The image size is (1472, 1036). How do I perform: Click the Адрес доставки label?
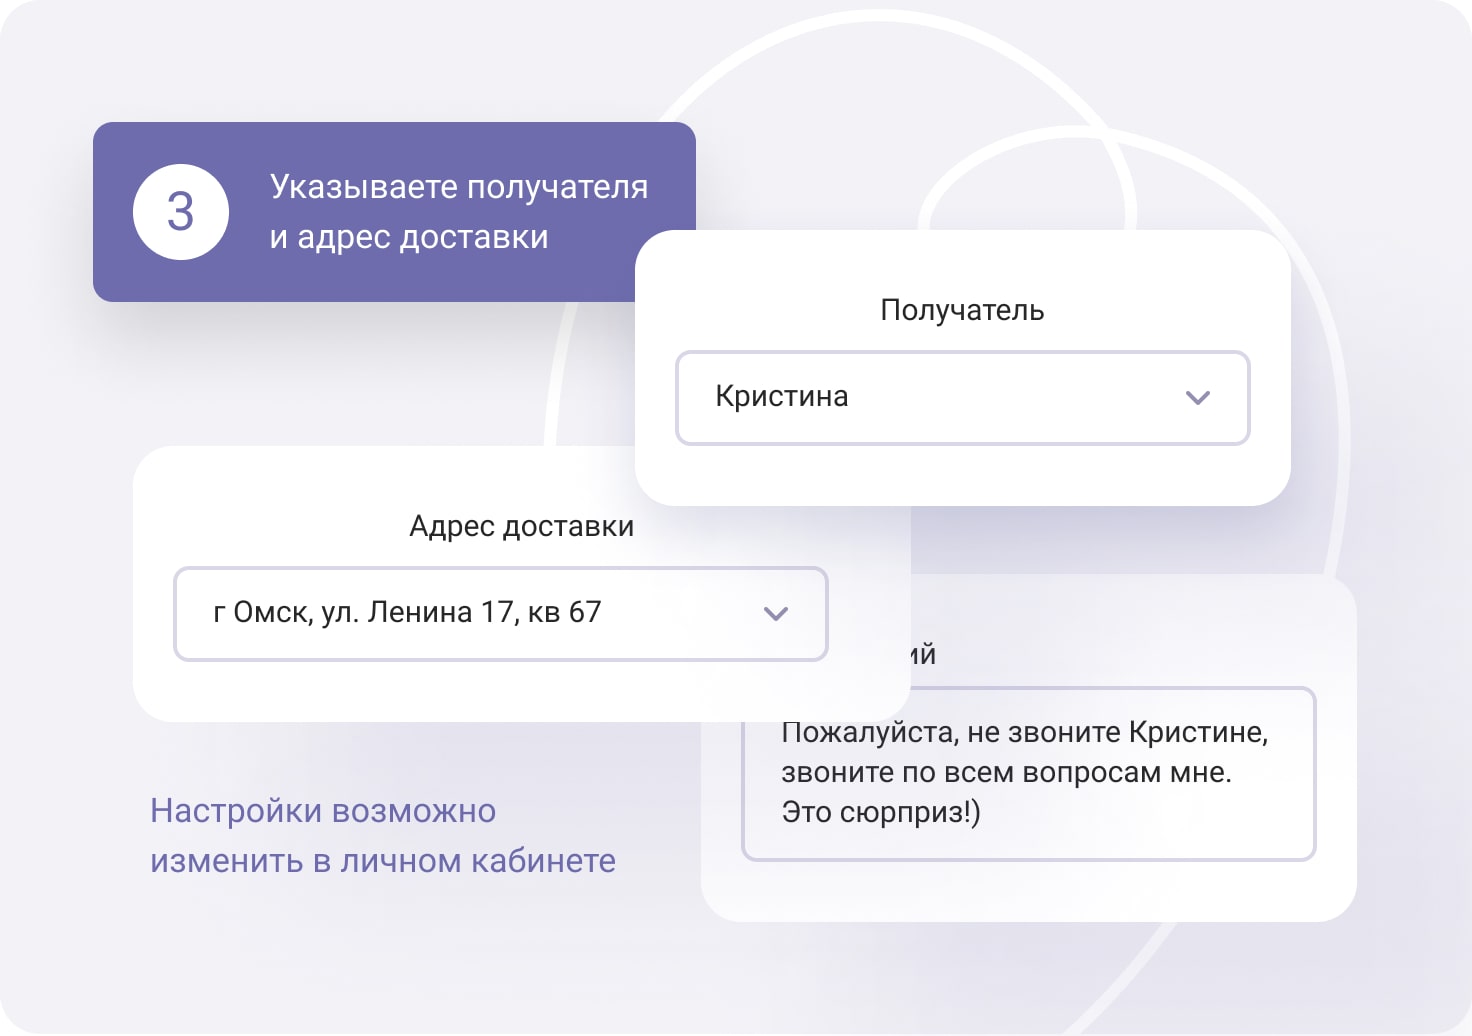tap(521, 526)
